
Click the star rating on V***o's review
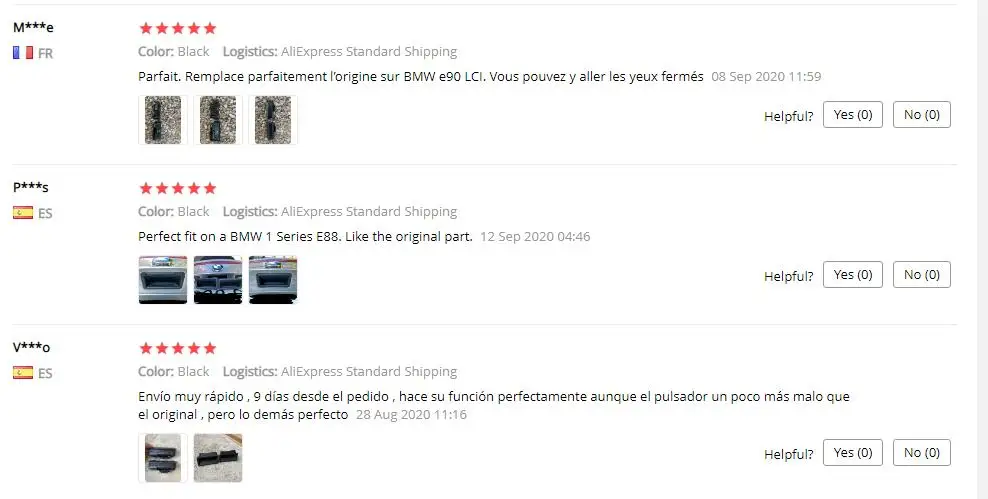[178, 348]
